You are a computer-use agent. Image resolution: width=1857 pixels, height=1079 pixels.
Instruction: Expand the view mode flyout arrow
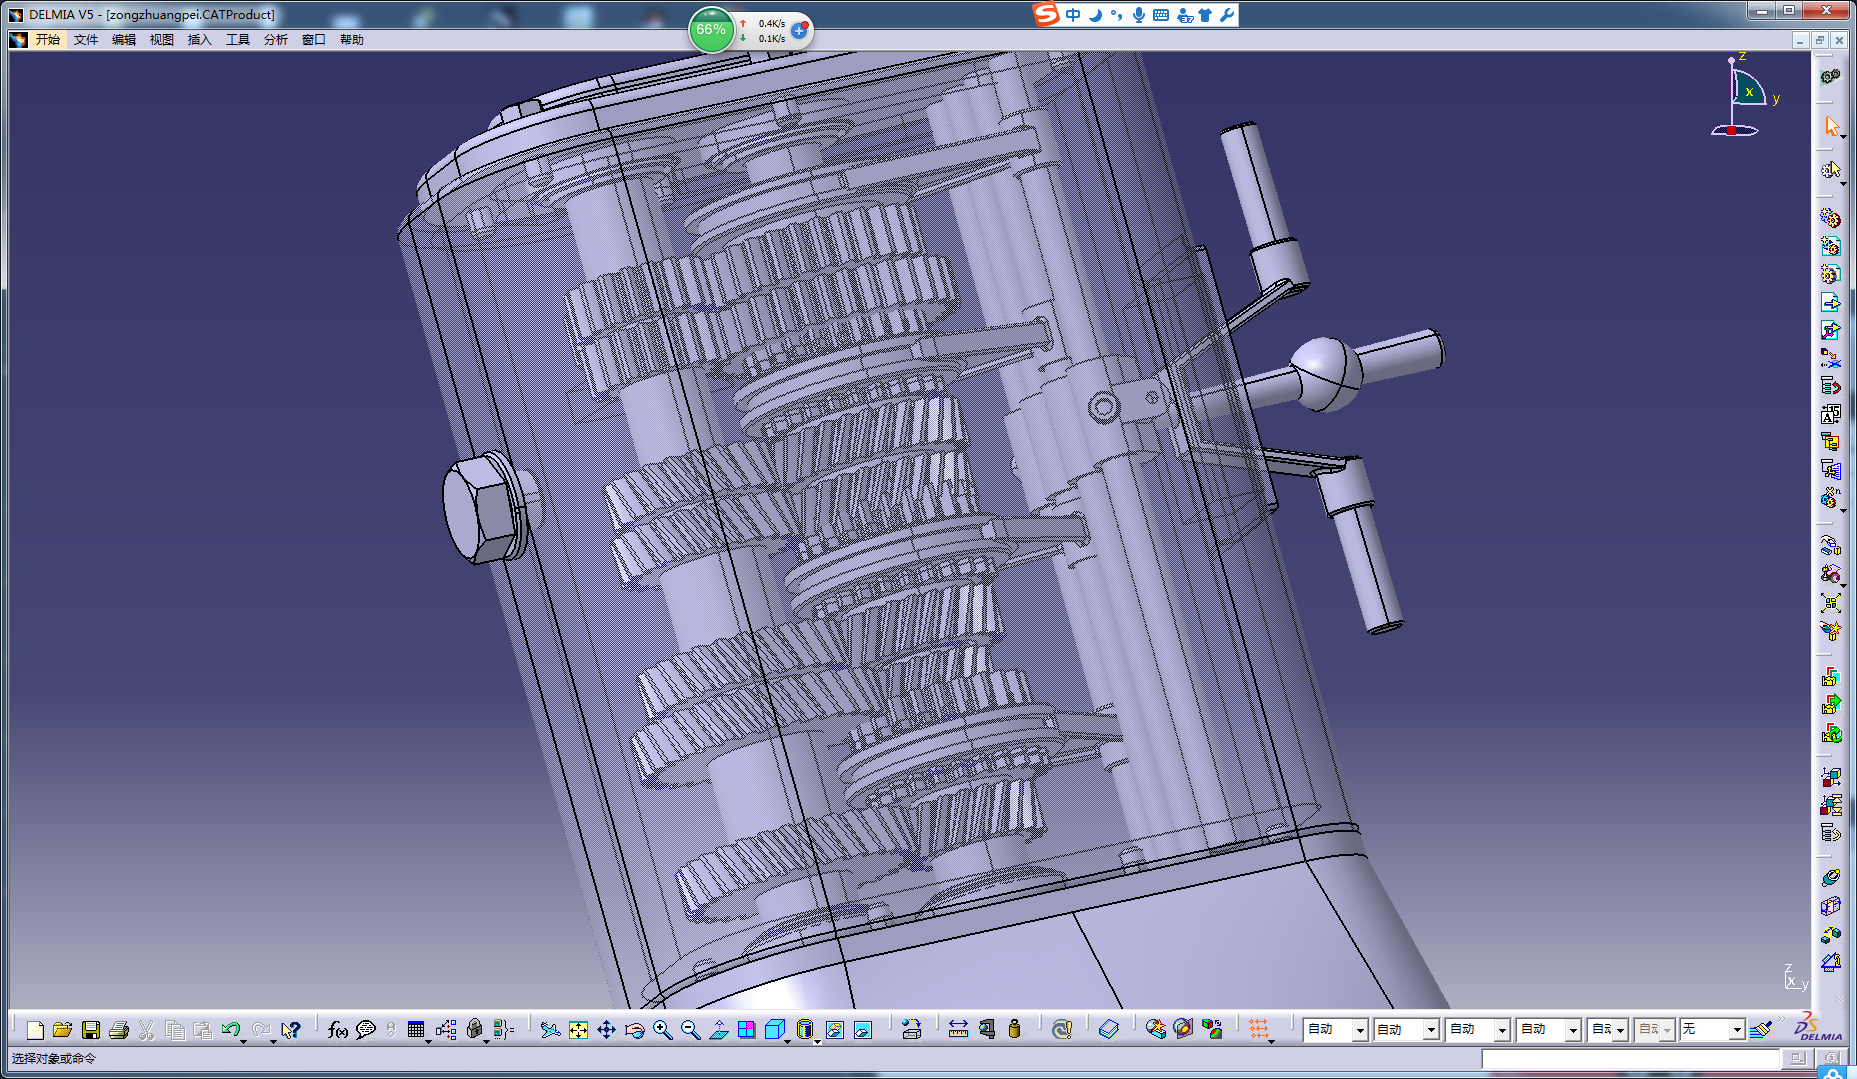[x=818, y=1041]
